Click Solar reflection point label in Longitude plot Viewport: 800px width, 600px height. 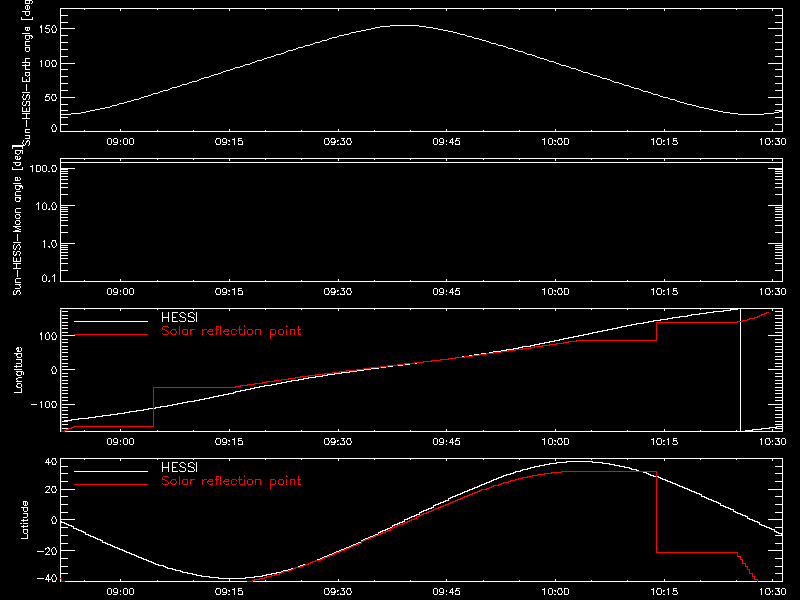click(x=231, y=331)
